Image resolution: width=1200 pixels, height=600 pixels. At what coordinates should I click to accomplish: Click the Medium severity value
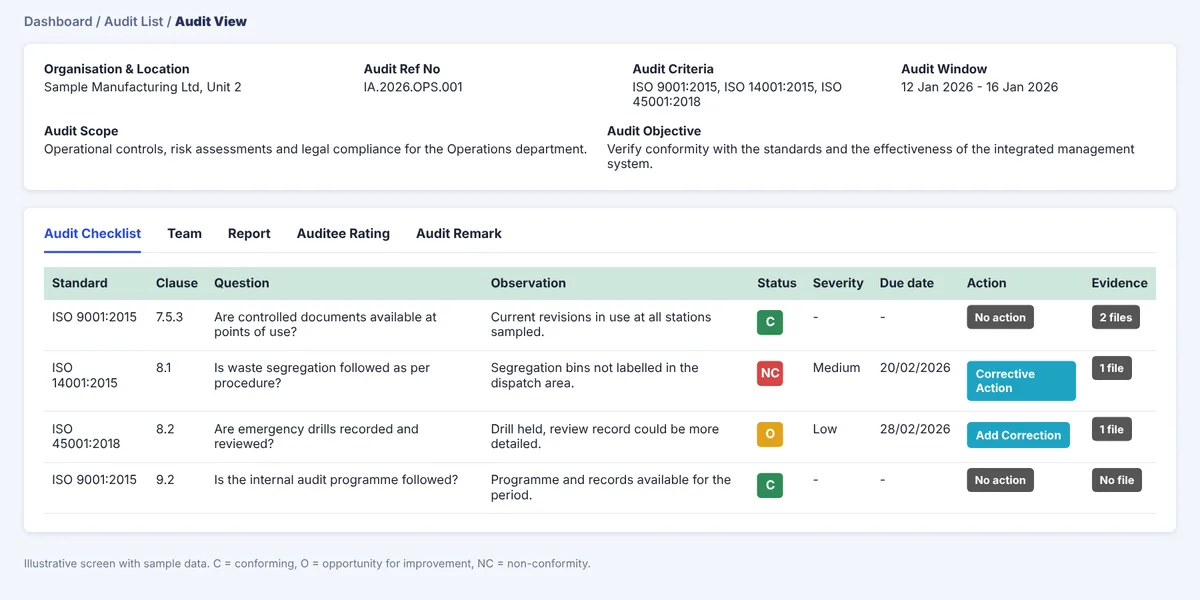coord(837,368)
